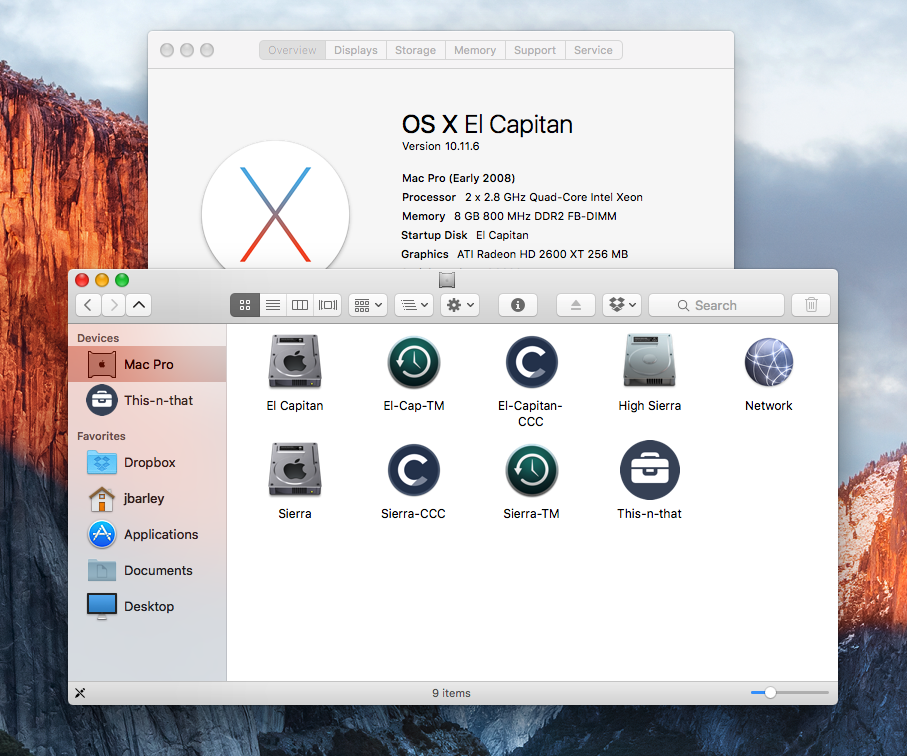907x756 pixels.
Task: Select the Sierra-TM Time Machine volume
Action: tap(532, 470)
